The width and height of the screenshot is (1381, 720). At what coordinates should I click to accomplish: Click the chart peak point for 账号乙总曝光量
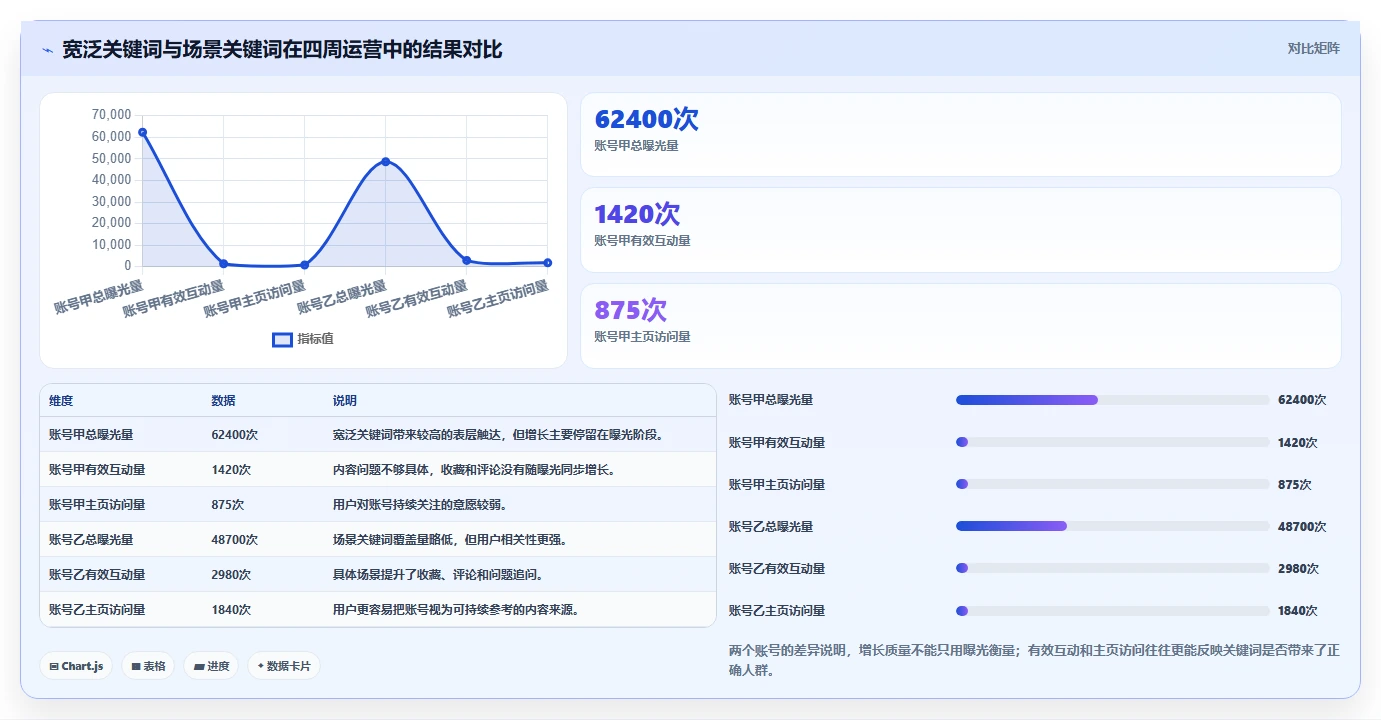(386, 161)
